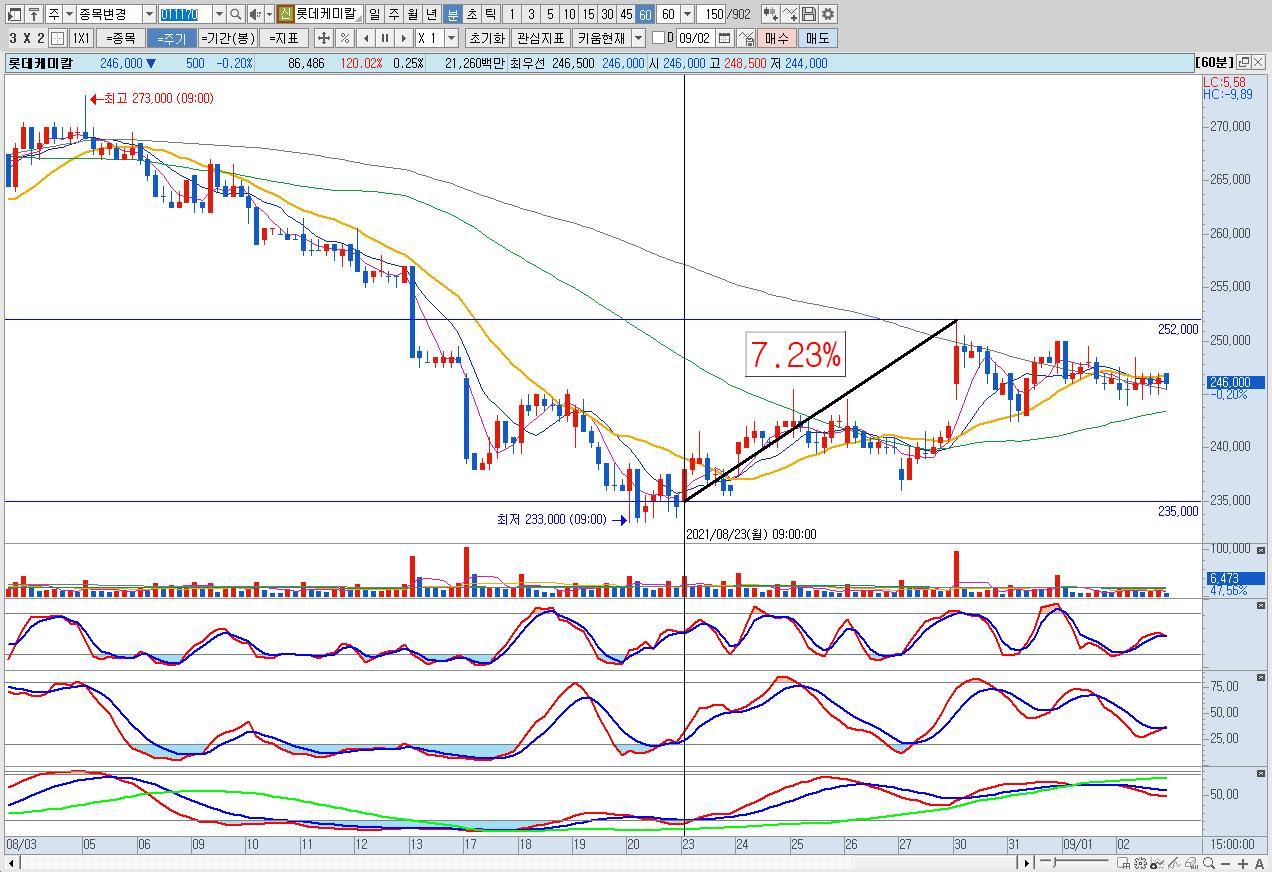This screenshot has width=1272, height=872.
Task: Step backward in chart playback
Action: click(x=365, y=38)
